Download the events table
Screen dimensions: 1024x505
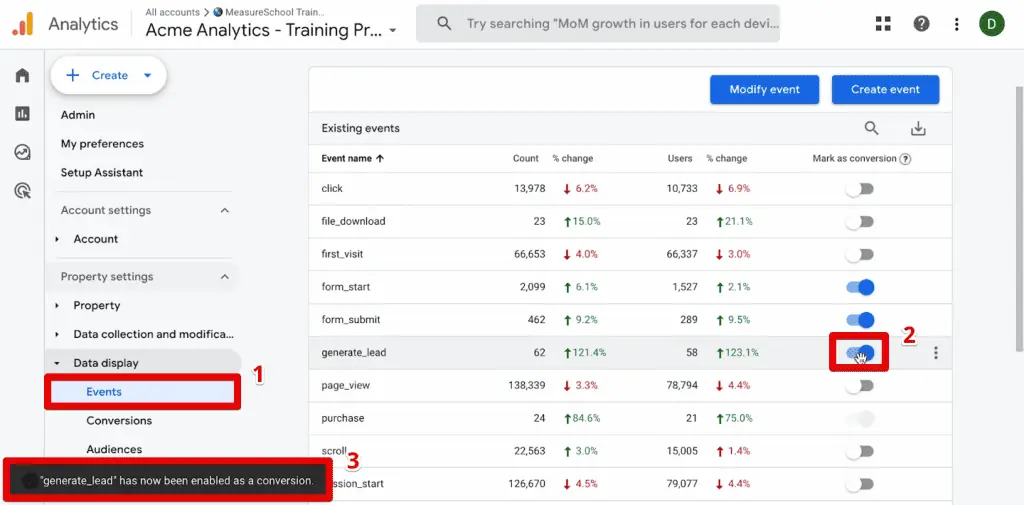(918, 128)
